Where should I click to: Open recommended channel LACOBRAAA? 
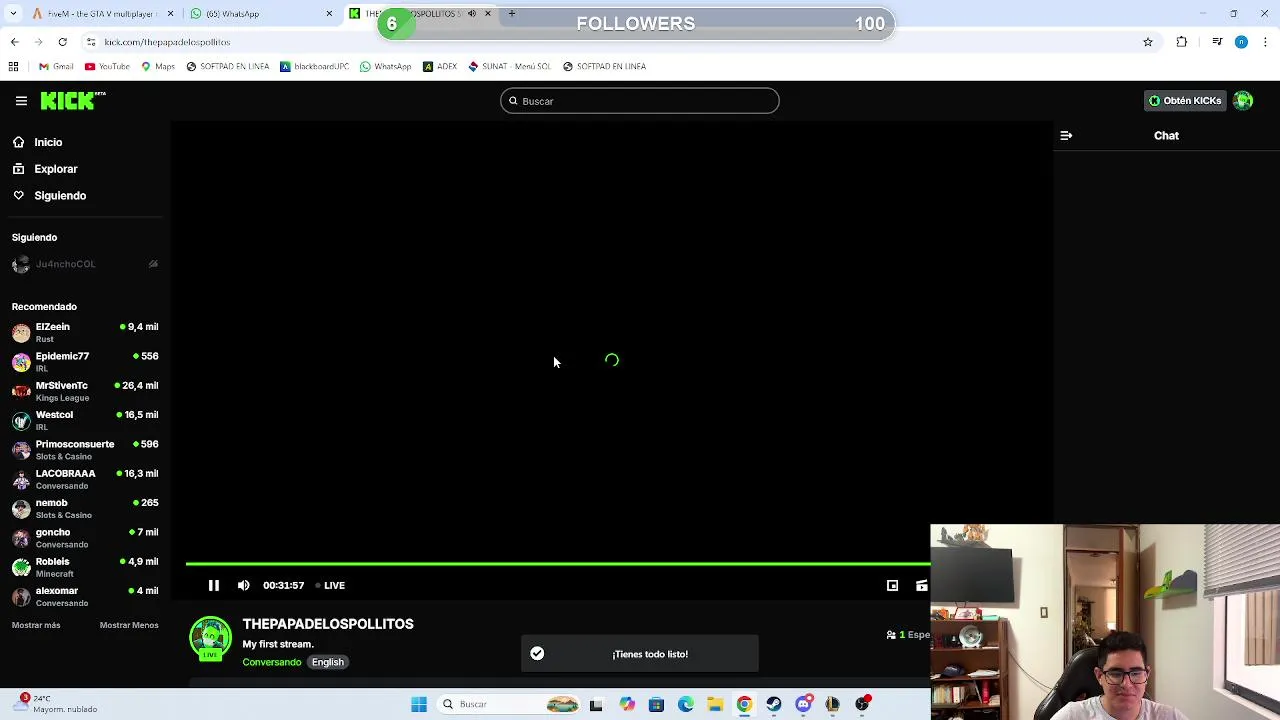coord(85,479)
